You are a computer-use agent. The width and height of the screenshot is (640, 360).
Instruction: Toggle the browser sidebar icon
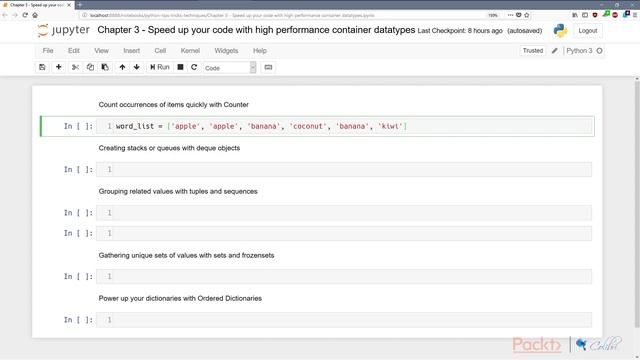(585, 15)
